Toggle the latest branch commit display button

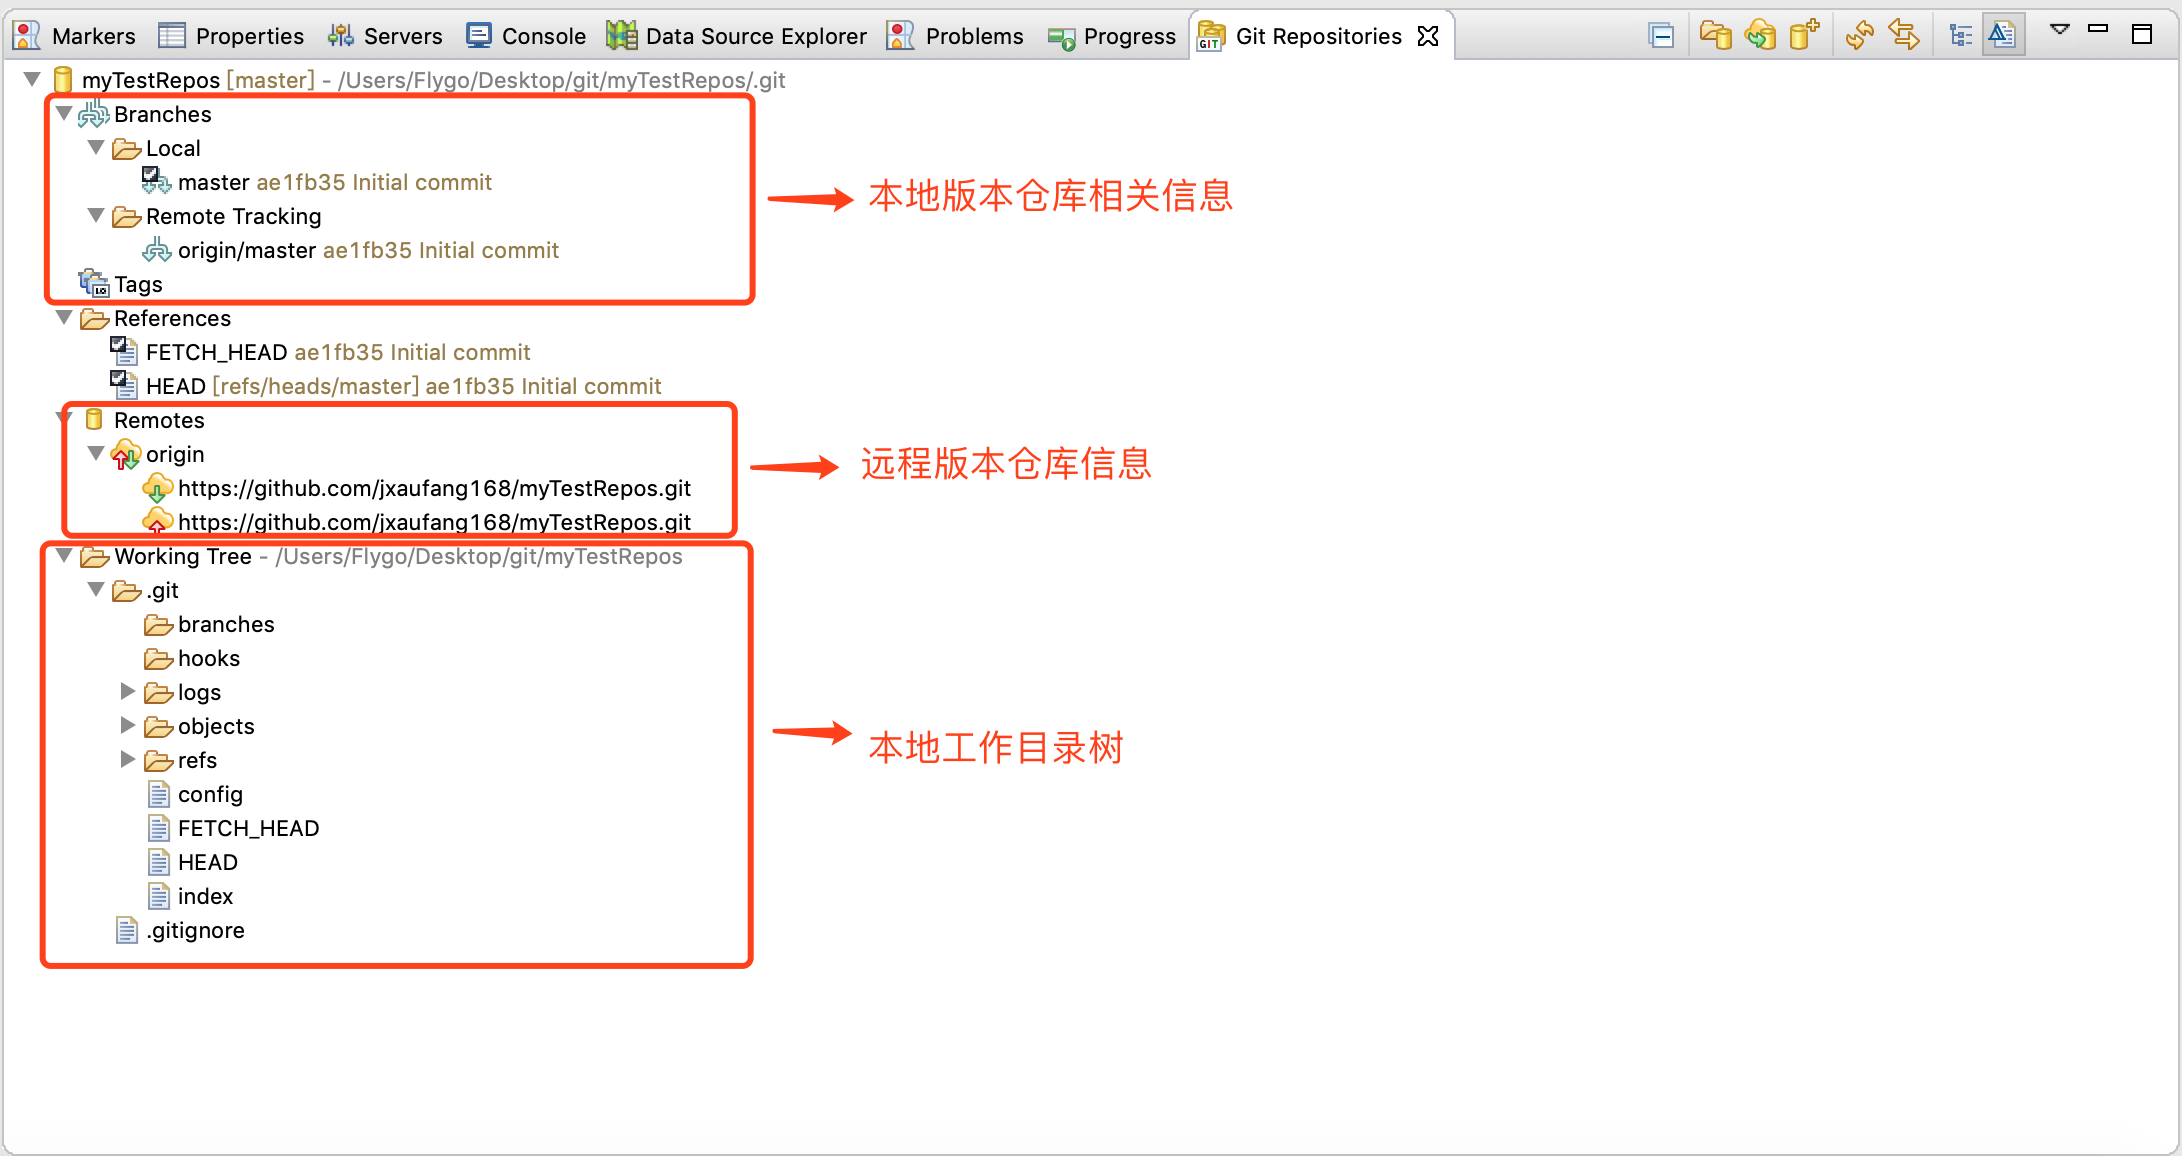[x=2003, y=36]
